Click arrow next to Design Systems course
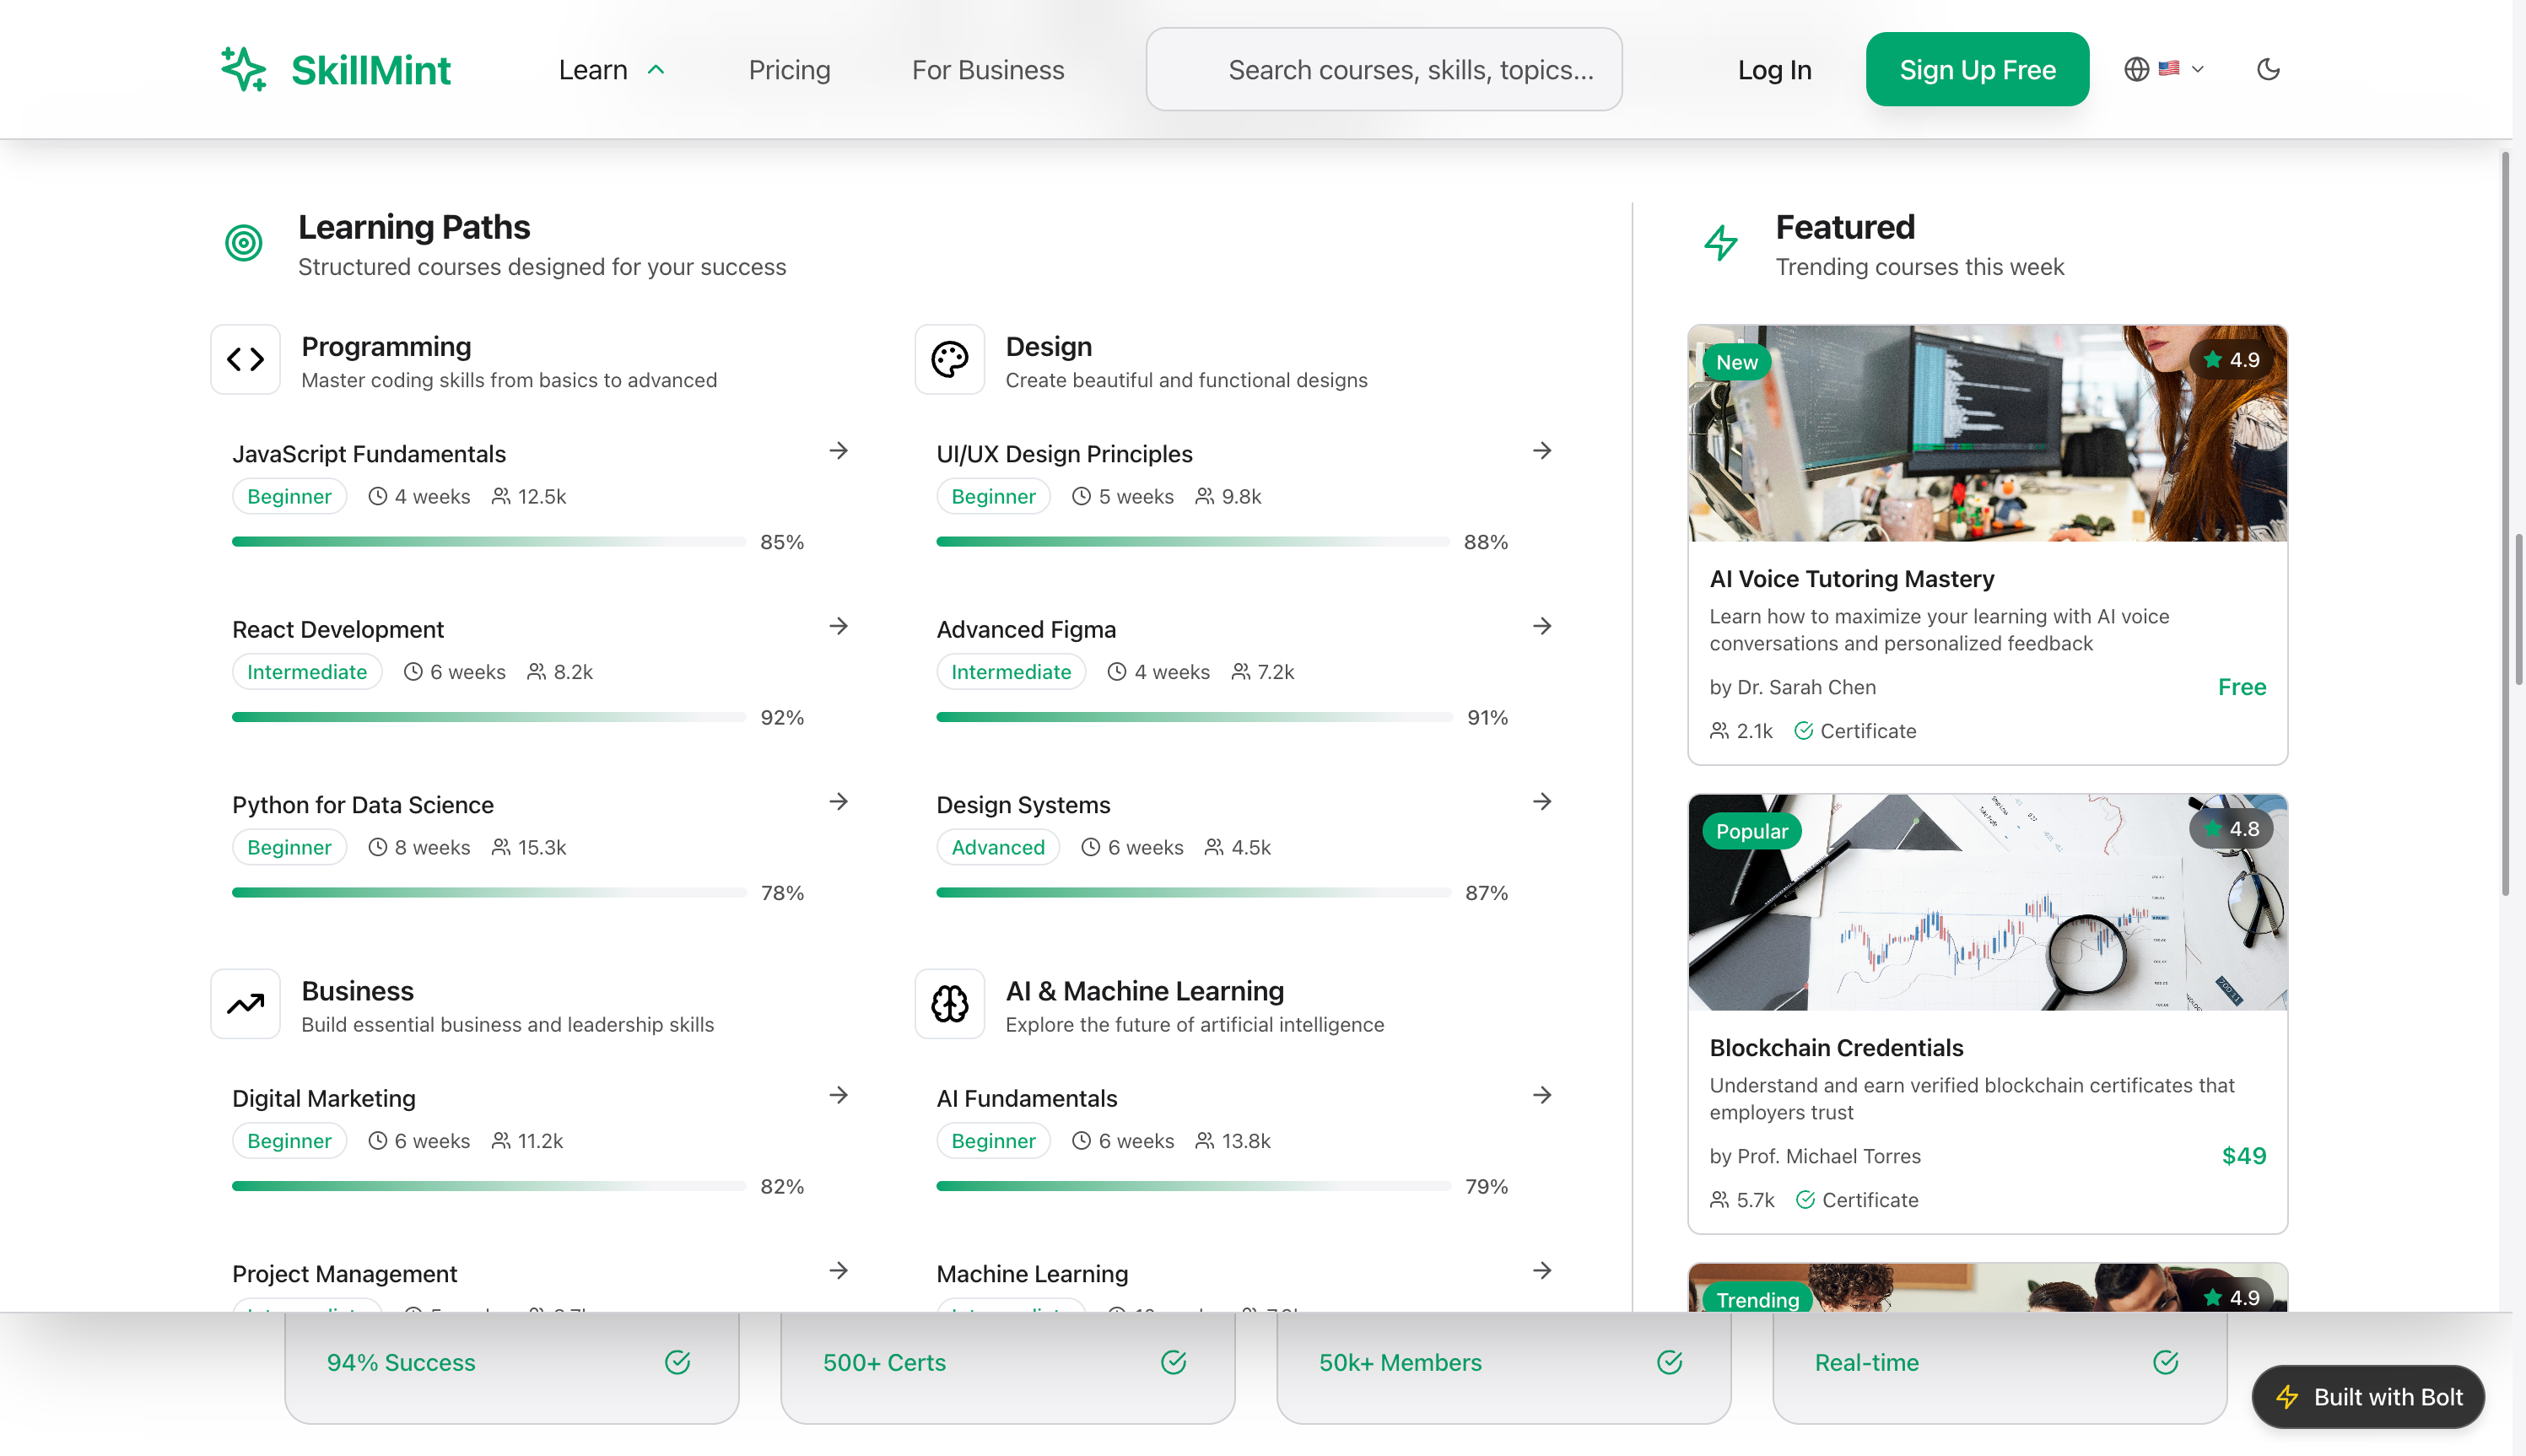 tap(1541, 802)
